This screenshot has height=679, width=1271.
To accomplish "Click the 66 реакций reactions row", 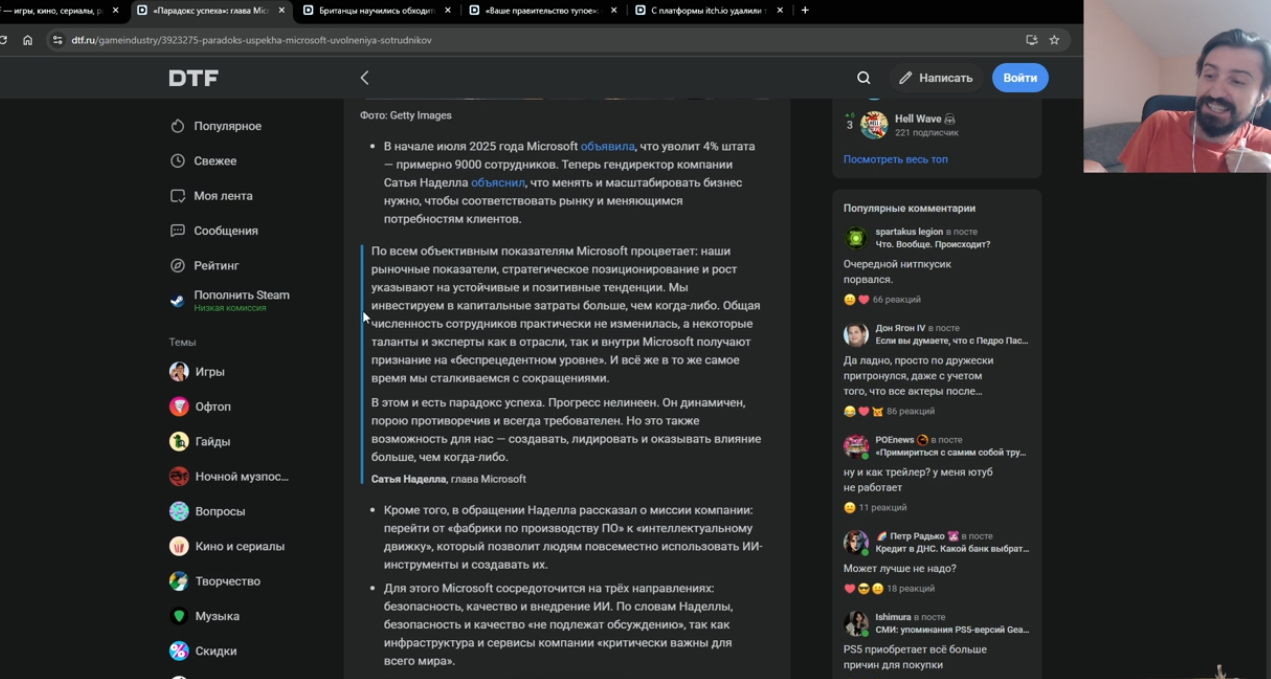I will 882,300.
